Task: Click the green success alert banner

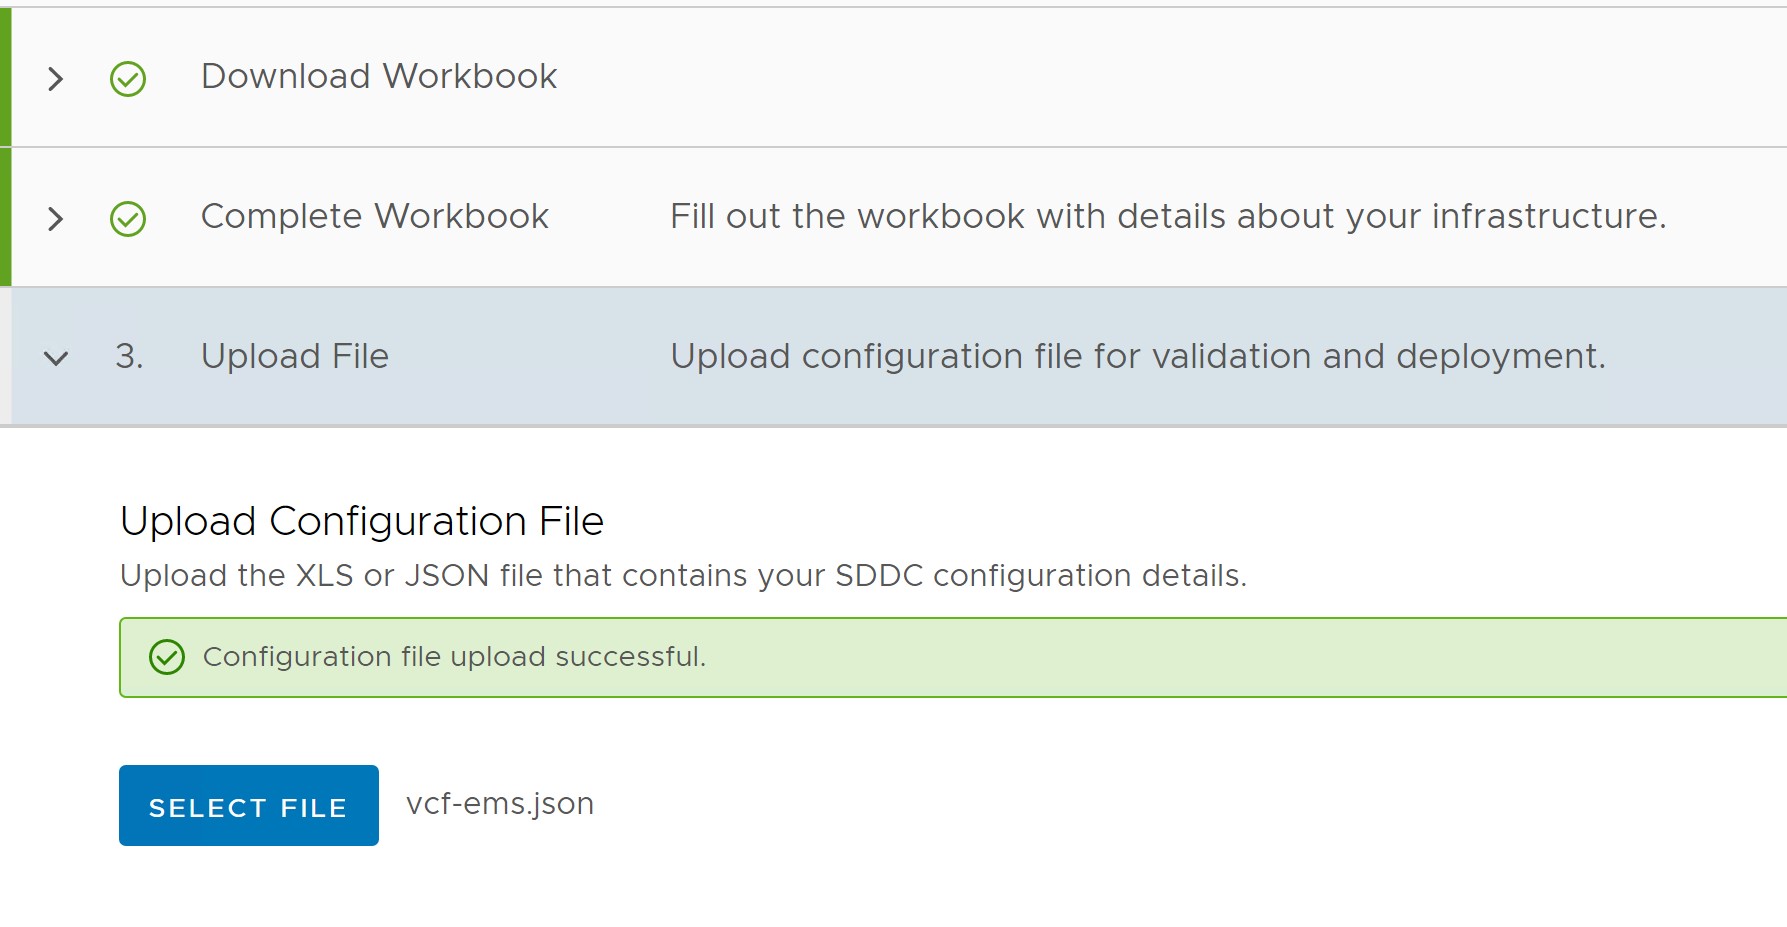Action: click(1200, 657)
